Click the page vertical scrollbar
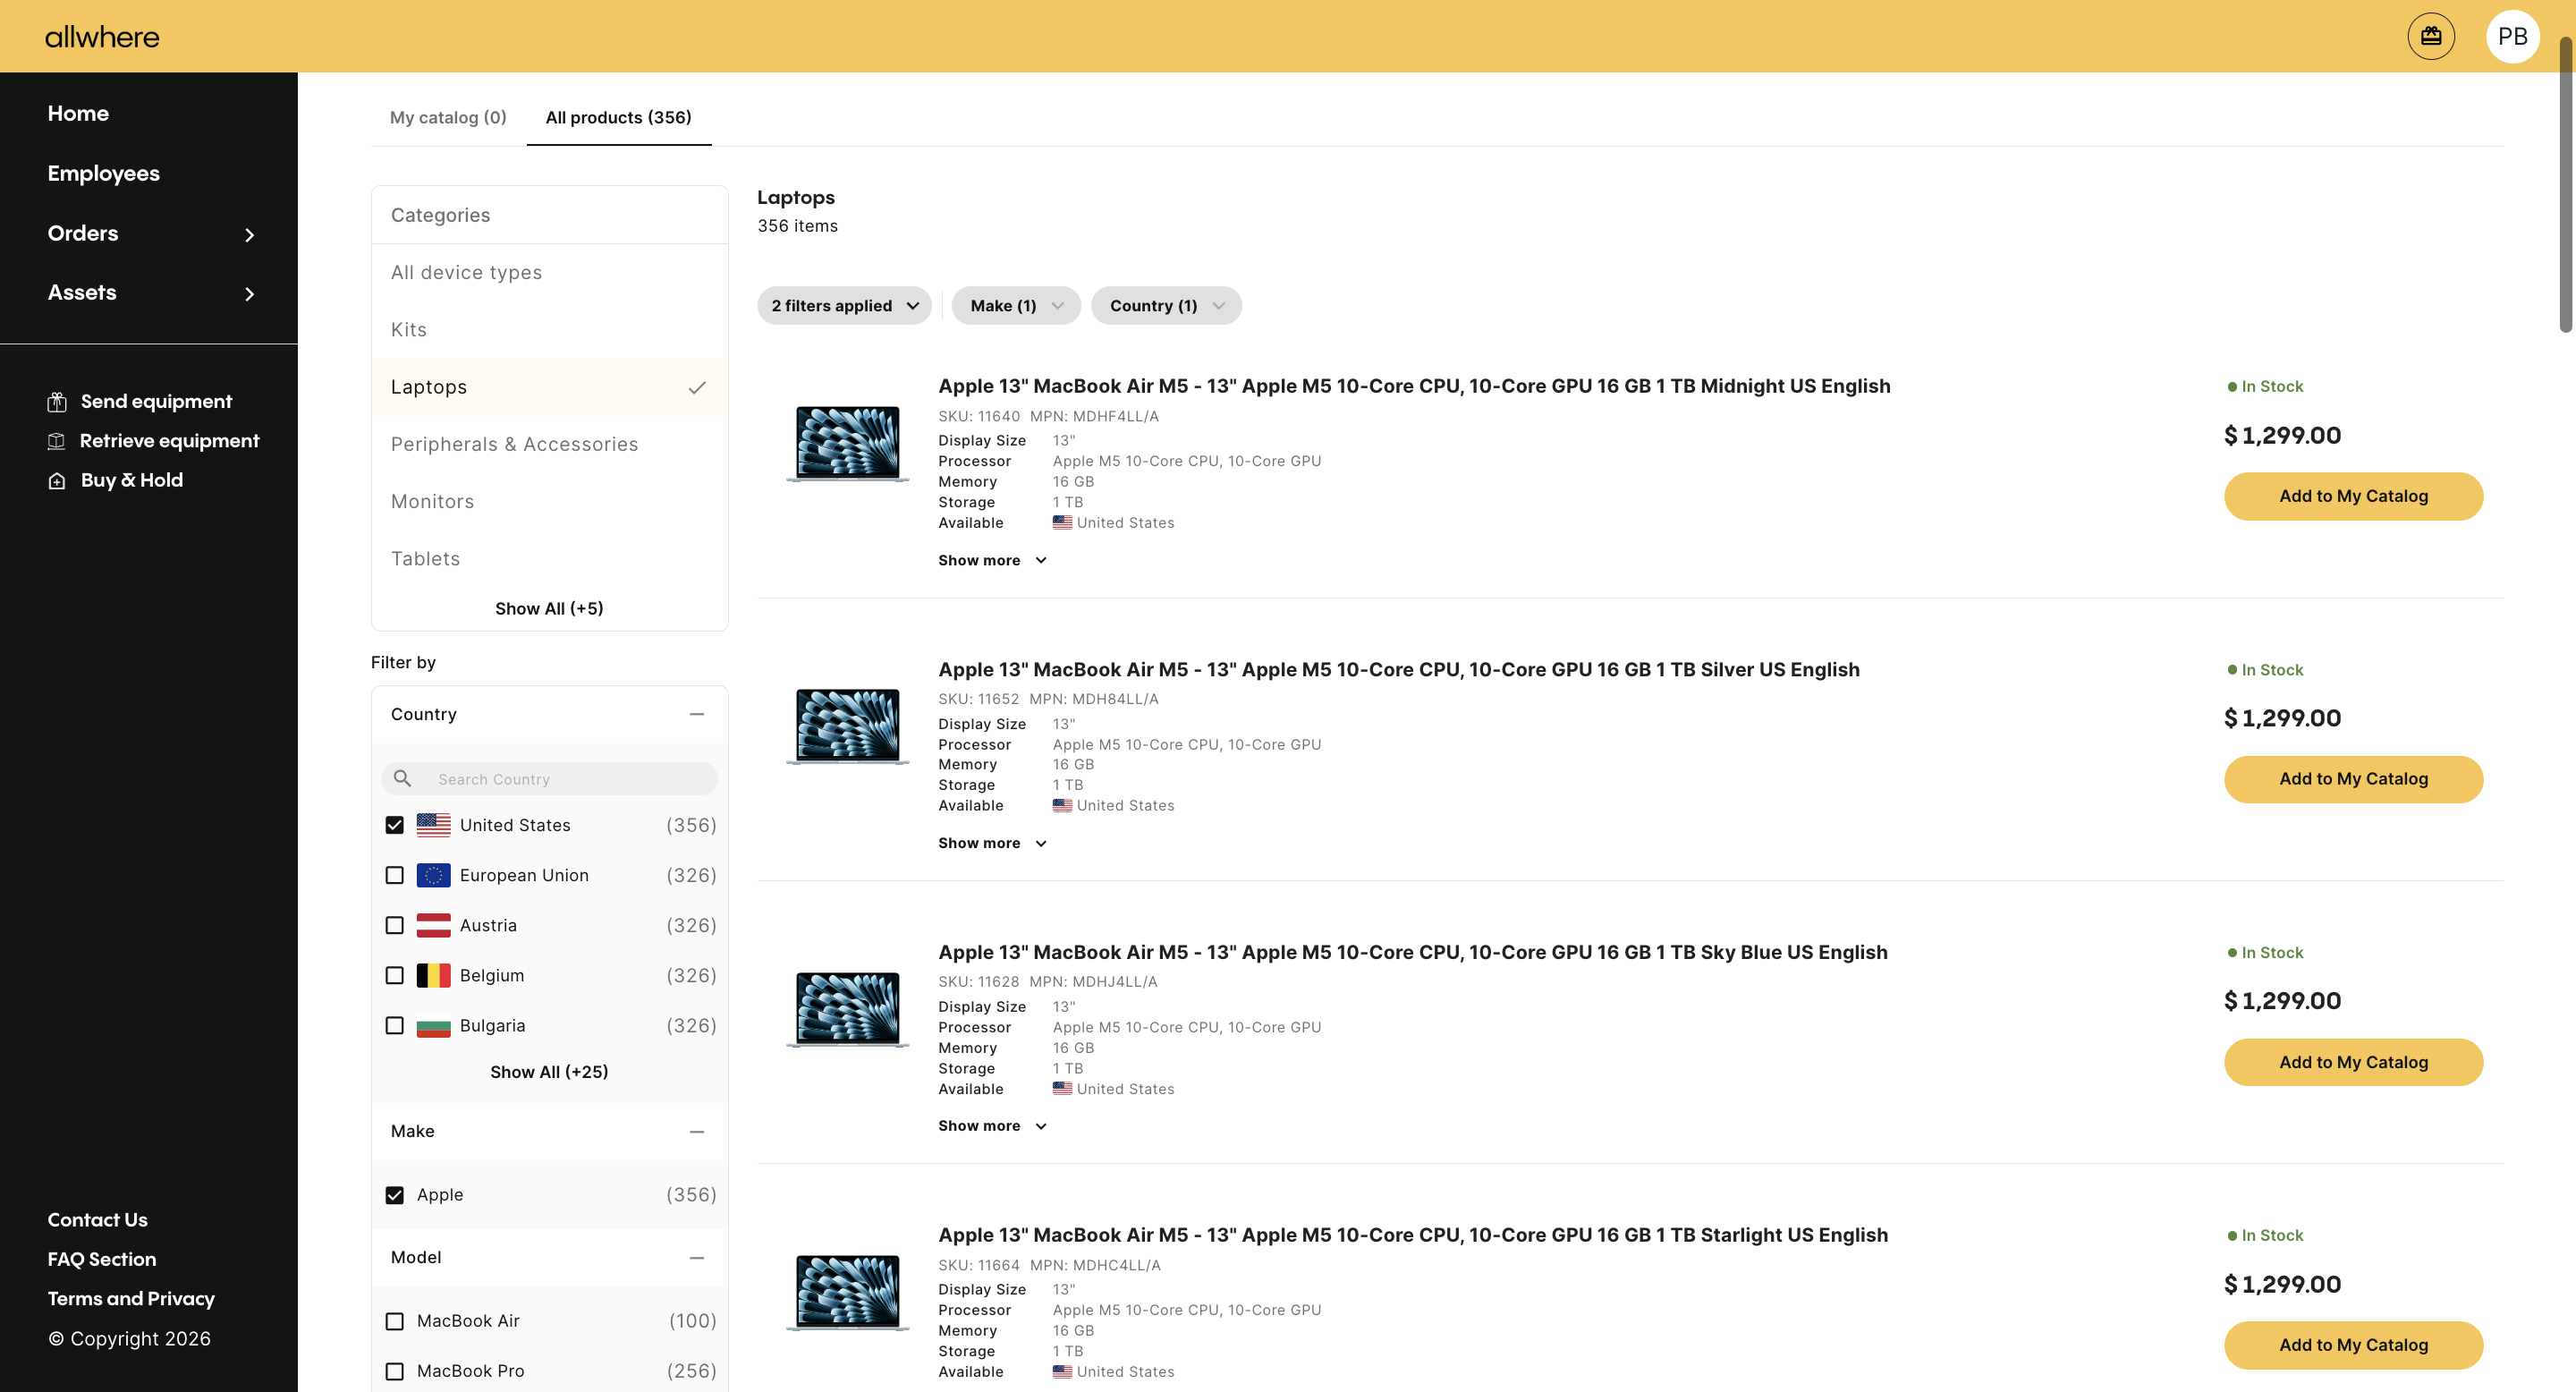The width and height of the screenshot is (2576, 1392). click(x=2565, y=184)
